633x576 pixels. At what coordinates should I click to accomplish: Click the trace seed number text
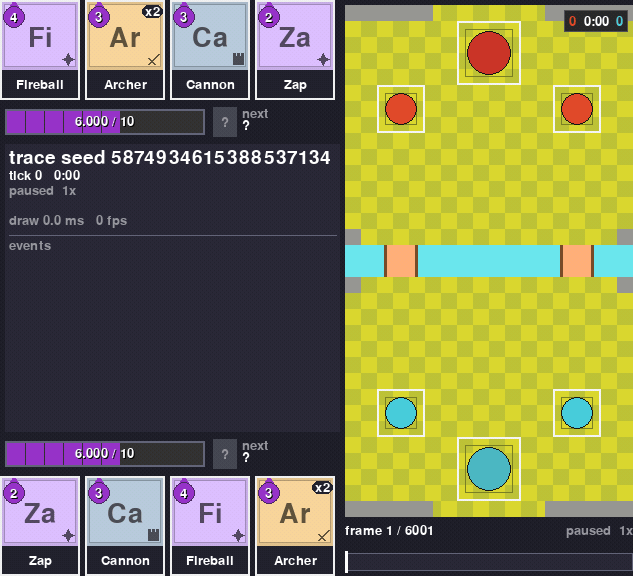[221, 157]
